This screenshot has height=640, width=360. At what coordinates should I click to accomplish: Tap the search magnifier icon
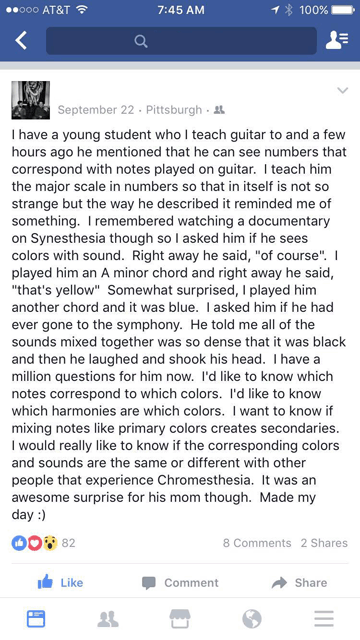(x=141, y=41)
